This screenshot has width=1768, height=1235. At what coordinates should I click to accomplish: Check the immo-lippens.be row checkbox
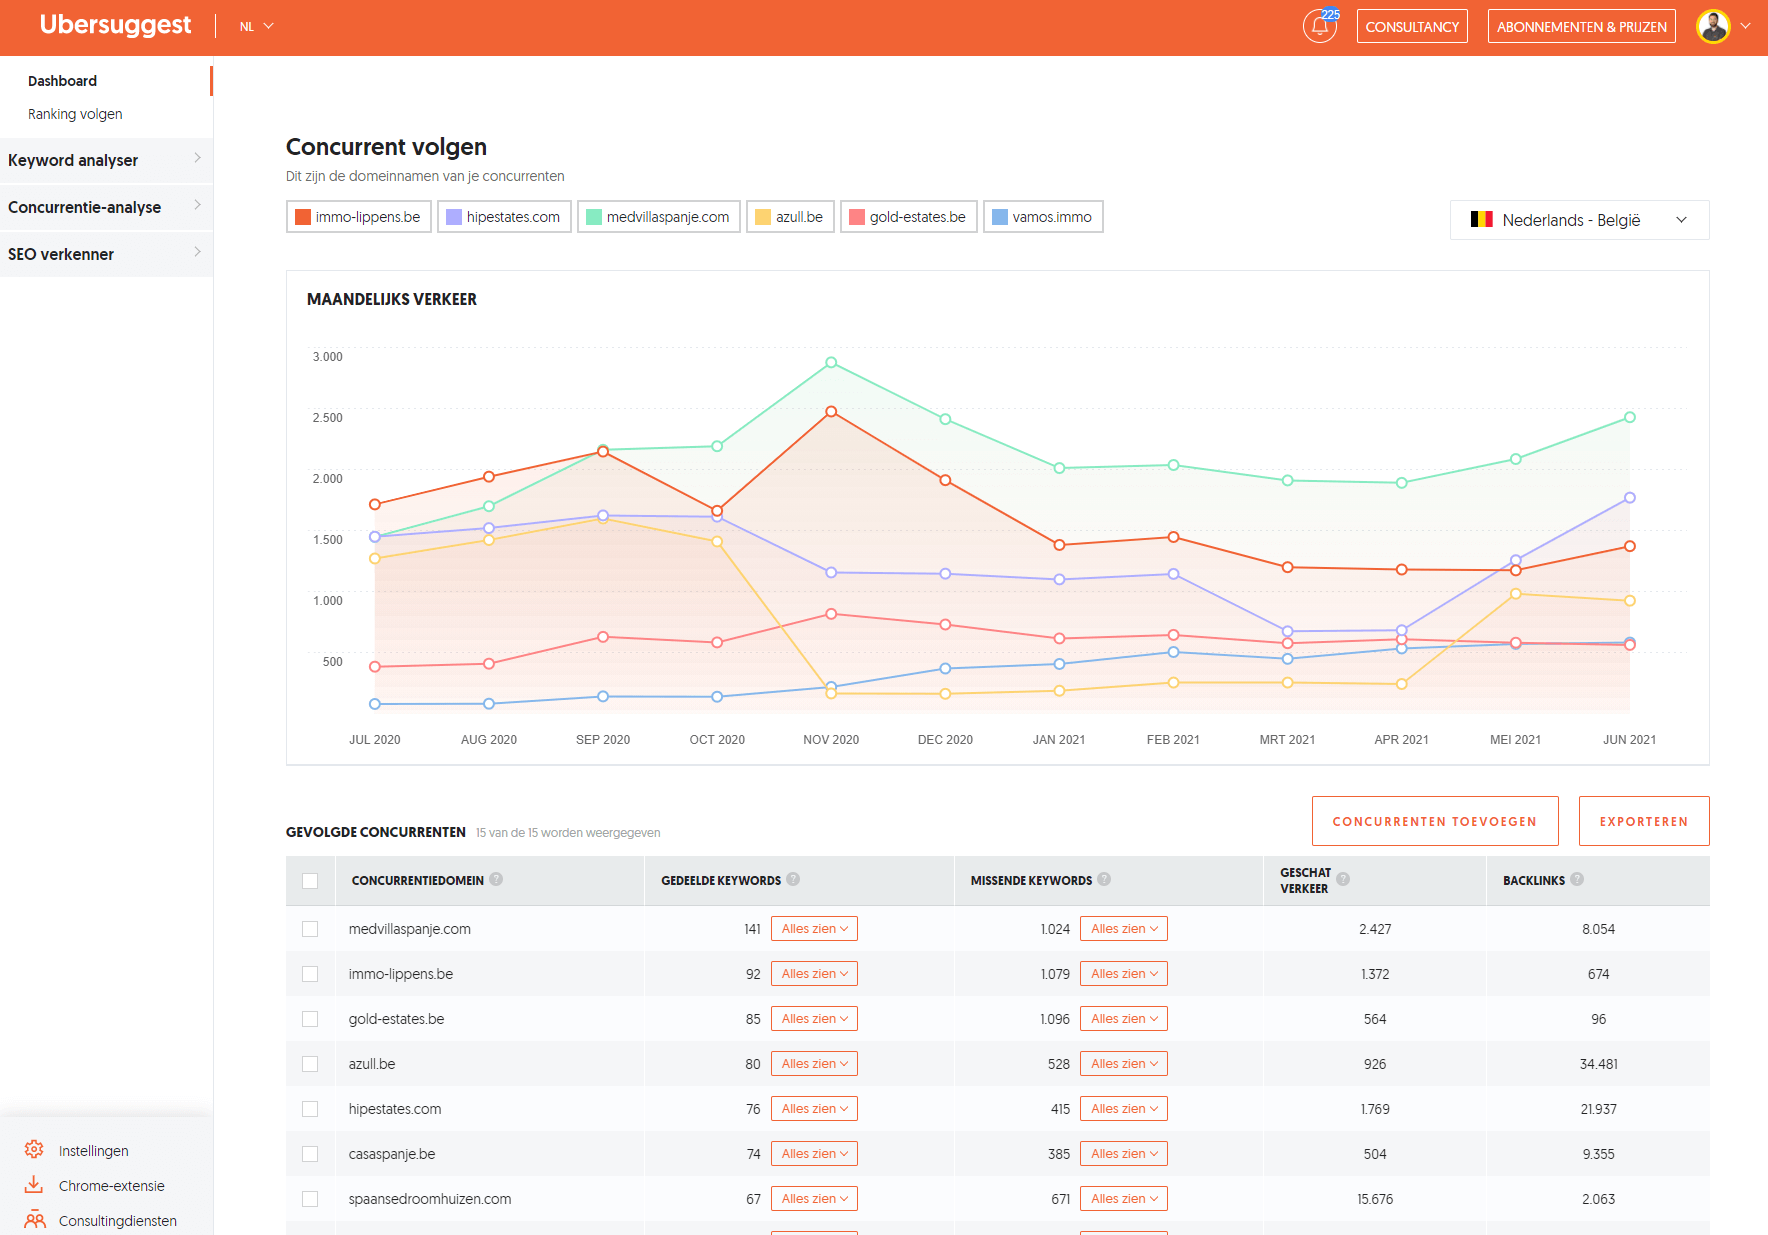coord(310,974)
